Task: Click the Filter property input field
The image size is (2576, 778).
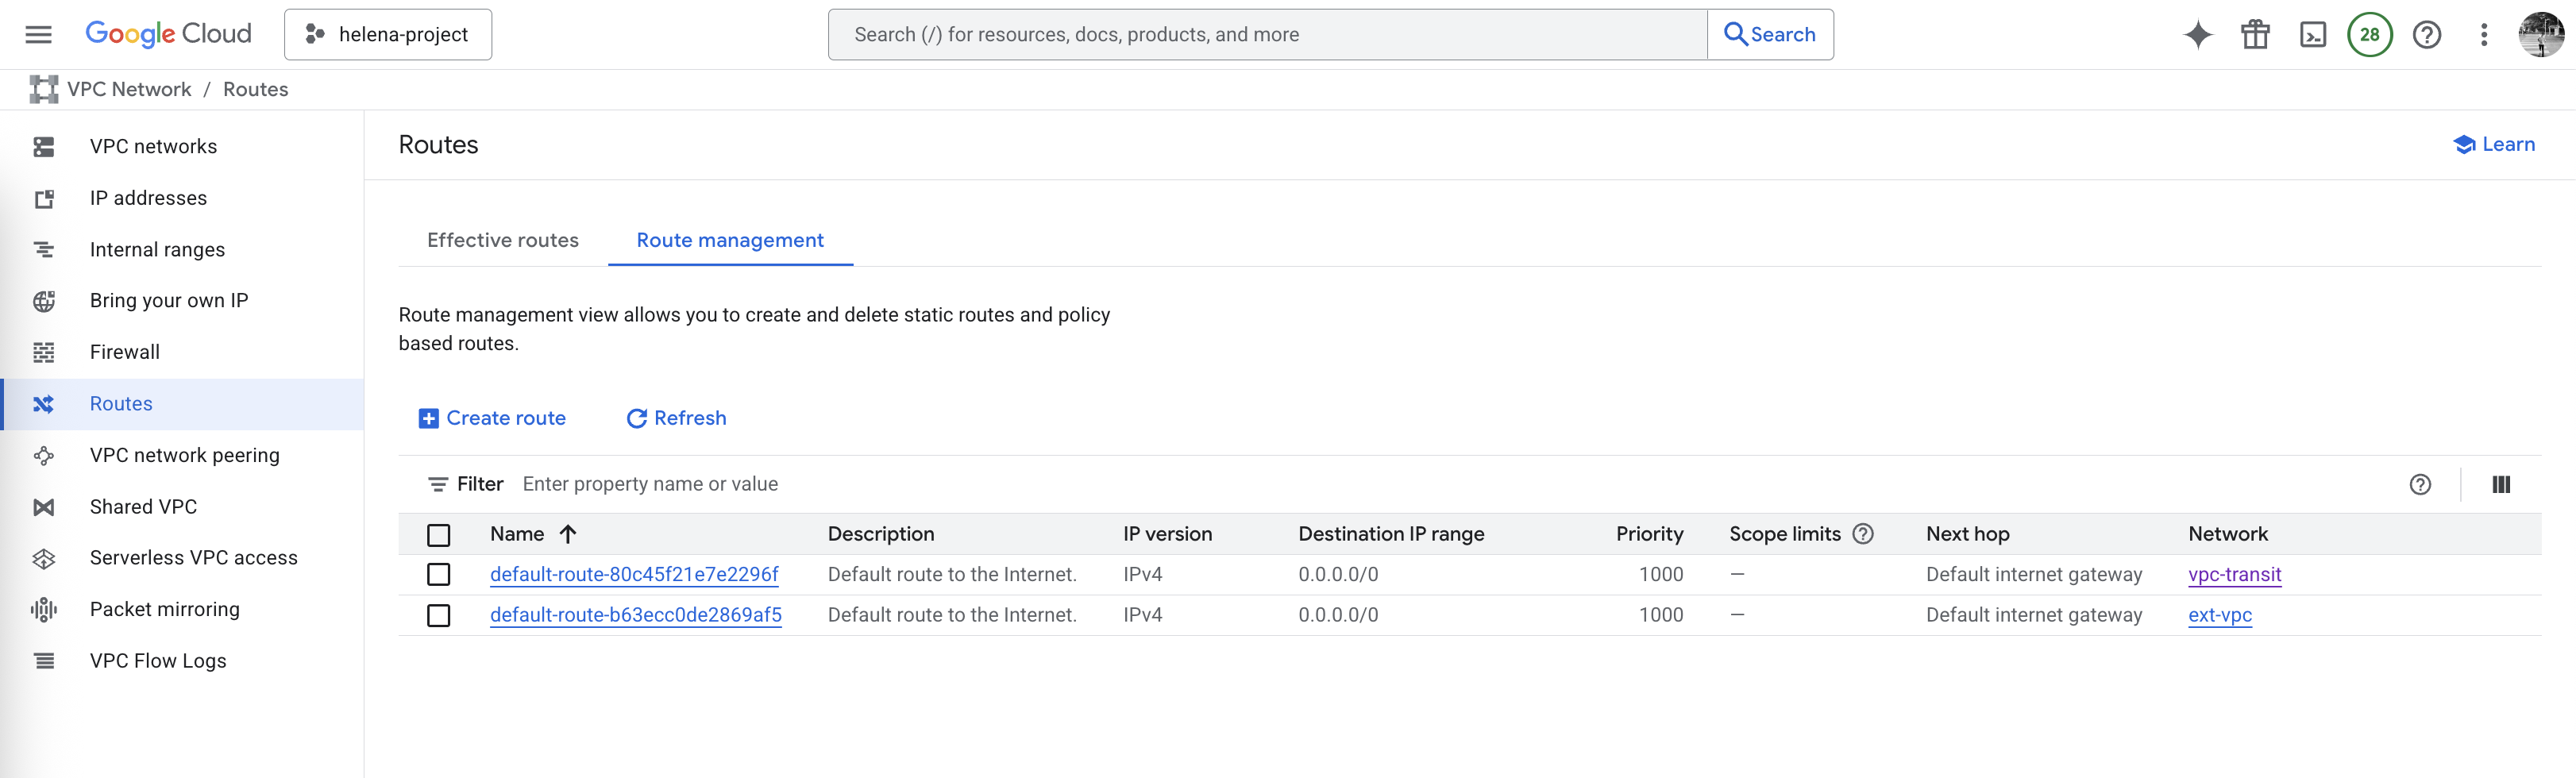Action: (900, 485)
